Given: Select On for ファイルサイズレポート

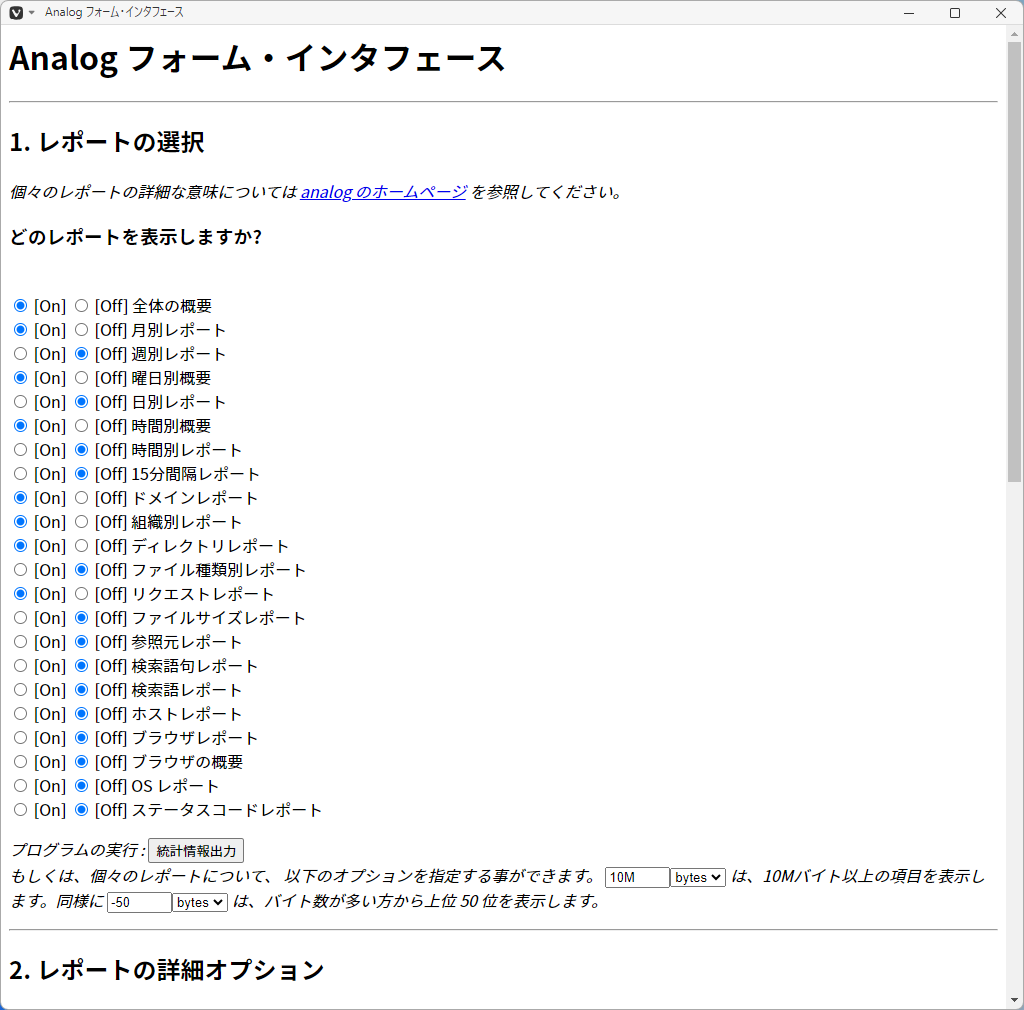Looking at the screenshot, I should coord(20,618).
